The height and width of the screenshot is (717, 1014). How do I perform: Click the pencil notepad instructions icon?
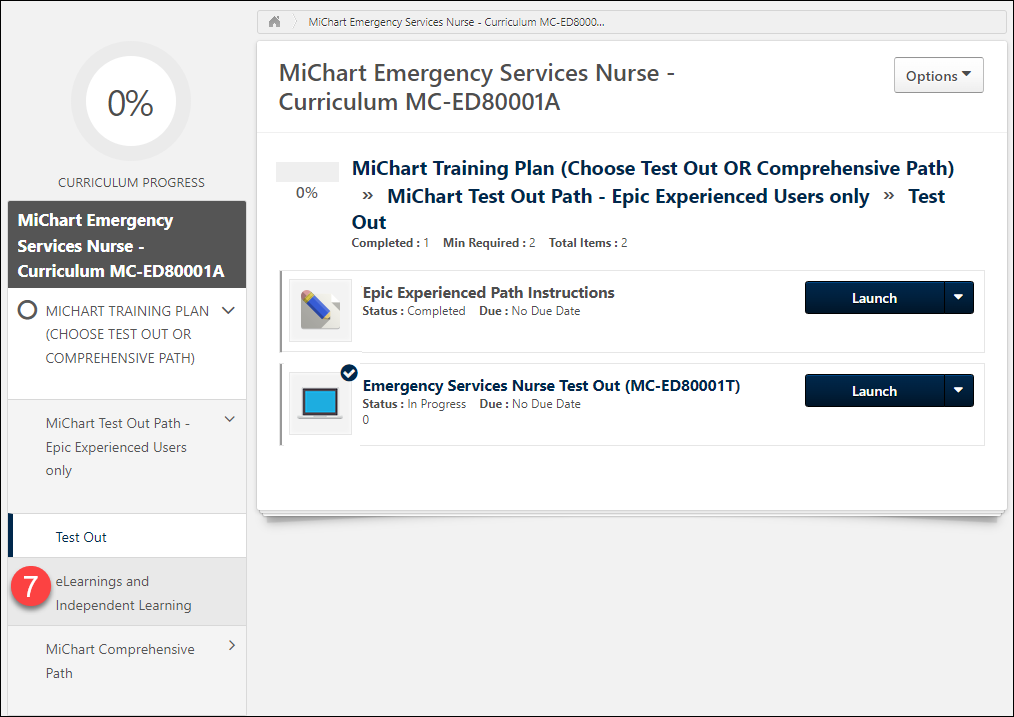pos(320,311)
